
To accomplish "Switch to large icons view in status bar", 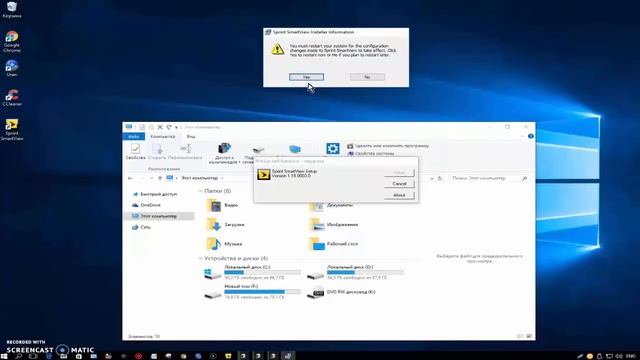I will [529, 336].
